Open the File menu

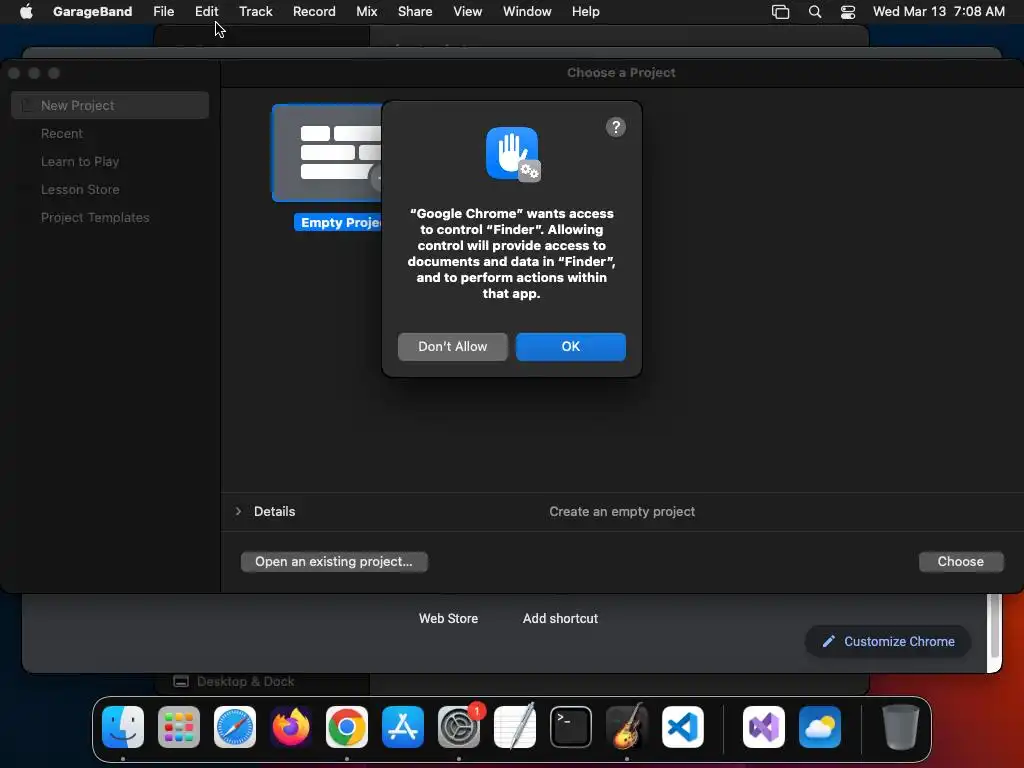click(163, 11)
